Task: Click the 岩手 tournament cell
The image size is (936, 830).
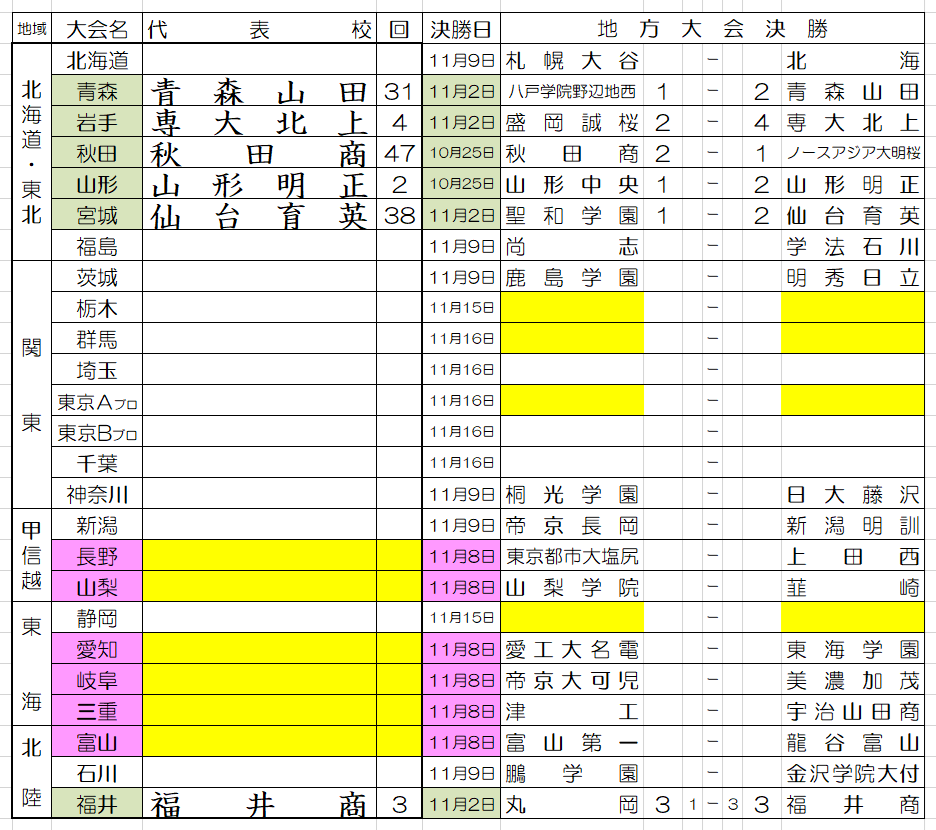Action: click(97, 122)
